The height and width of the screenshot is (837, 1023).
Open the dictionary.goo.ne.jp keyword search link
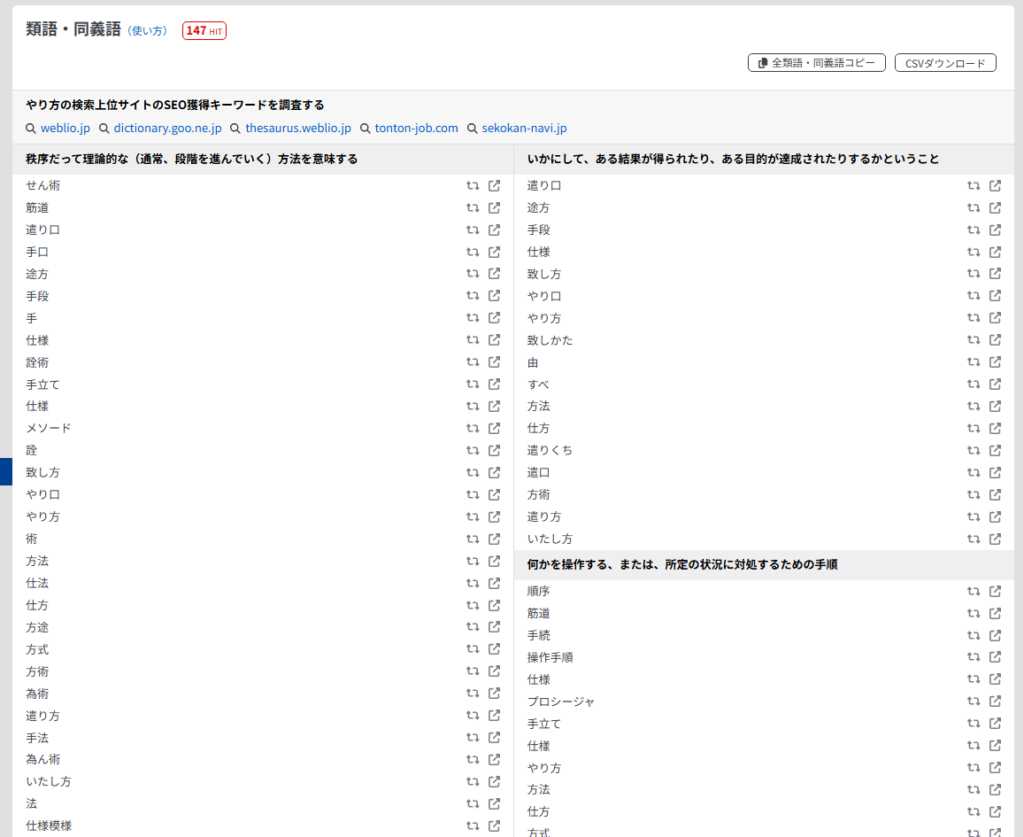click(167, 128)
